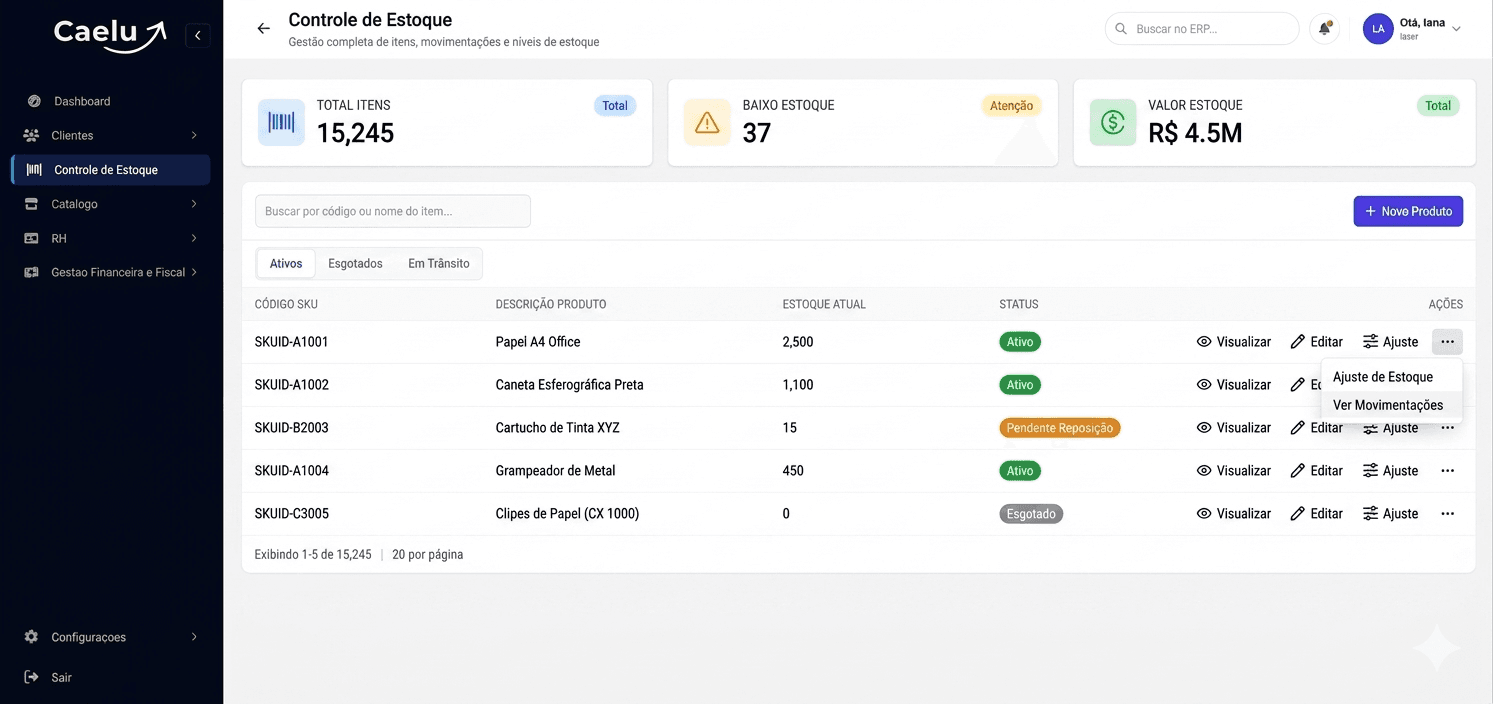Open more options for Clipes de Papel
The height and width of the screenshot is (704, 1493).
pyautogui.click(x=1447, y=514)
